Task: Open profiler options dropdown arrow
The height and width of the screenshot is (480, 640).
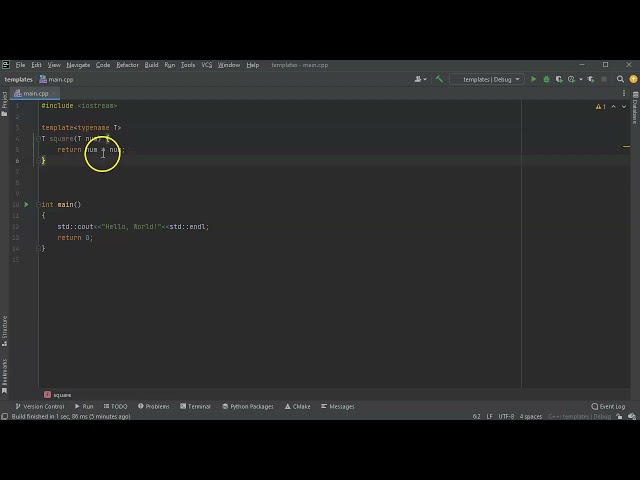Action: tap(581, 79)
